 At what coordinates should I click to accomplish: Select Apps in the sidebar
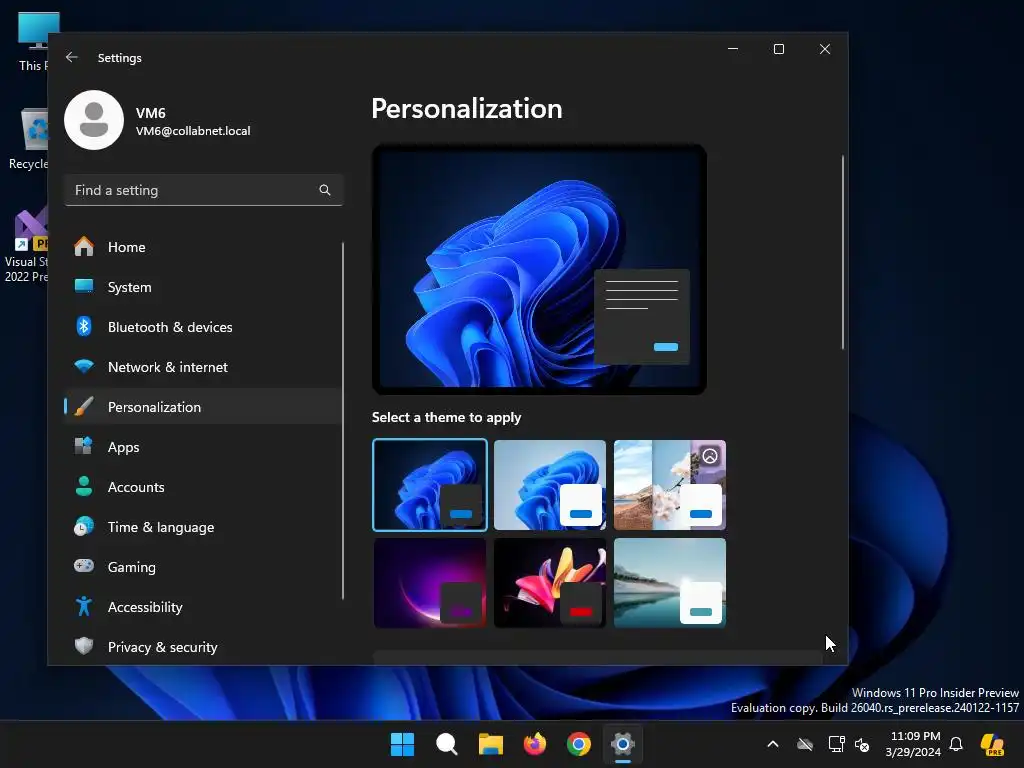(203, 447)
